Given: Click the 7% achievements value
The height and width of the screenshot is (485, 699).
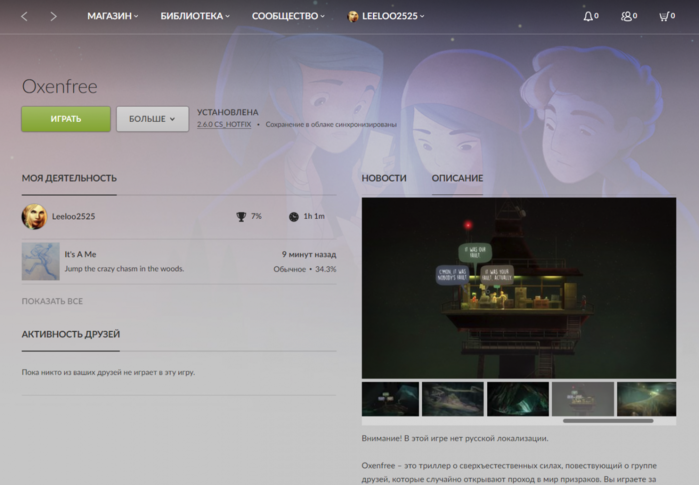Looking at the screenshot, I should pos(256,216).
